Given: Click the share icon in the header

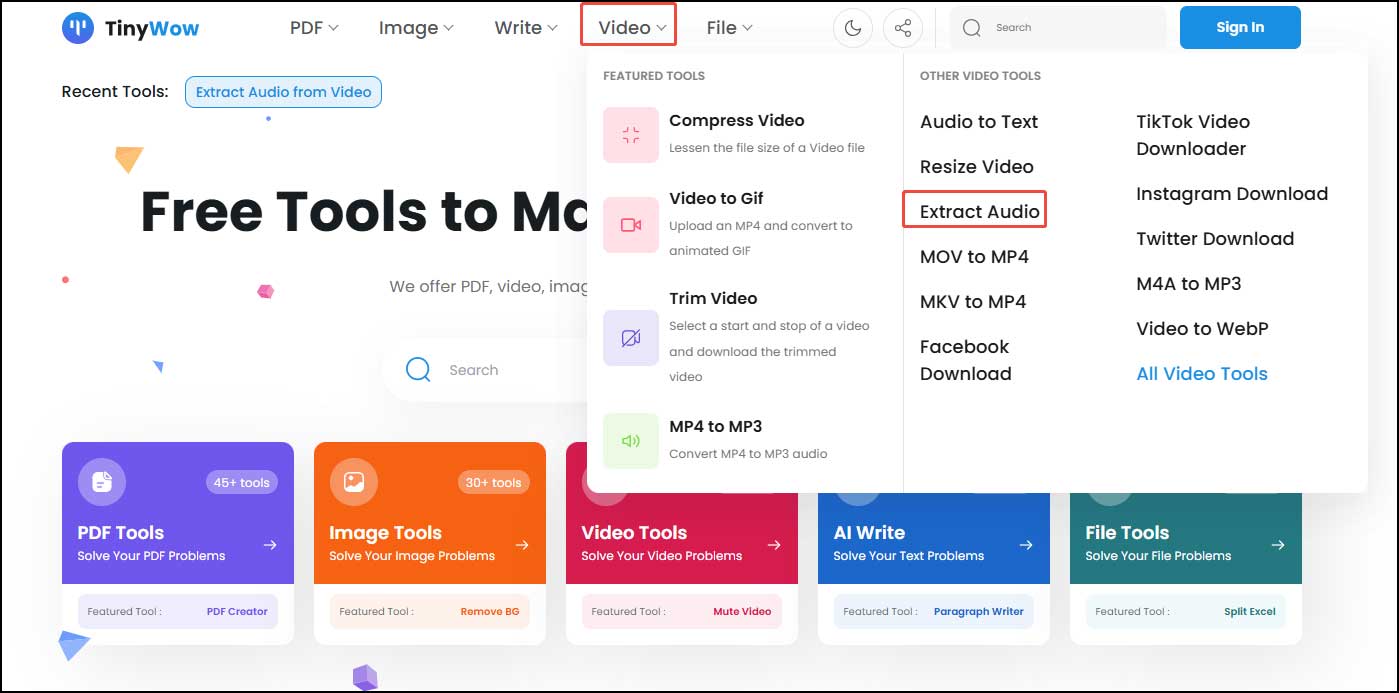Looking at the screenshot, I should [903, 27].
